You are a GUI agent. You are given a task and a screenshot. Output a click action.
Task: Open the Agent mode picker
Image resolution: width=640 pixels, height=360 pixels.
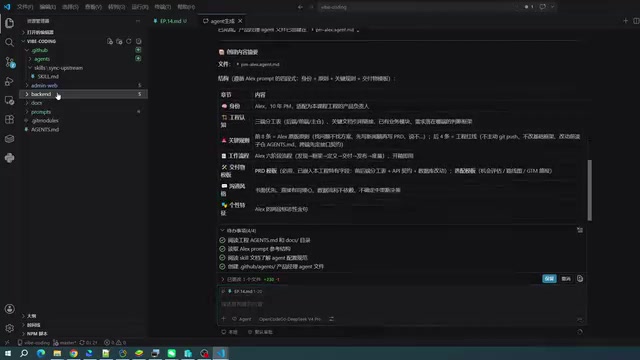pos(242,319)
